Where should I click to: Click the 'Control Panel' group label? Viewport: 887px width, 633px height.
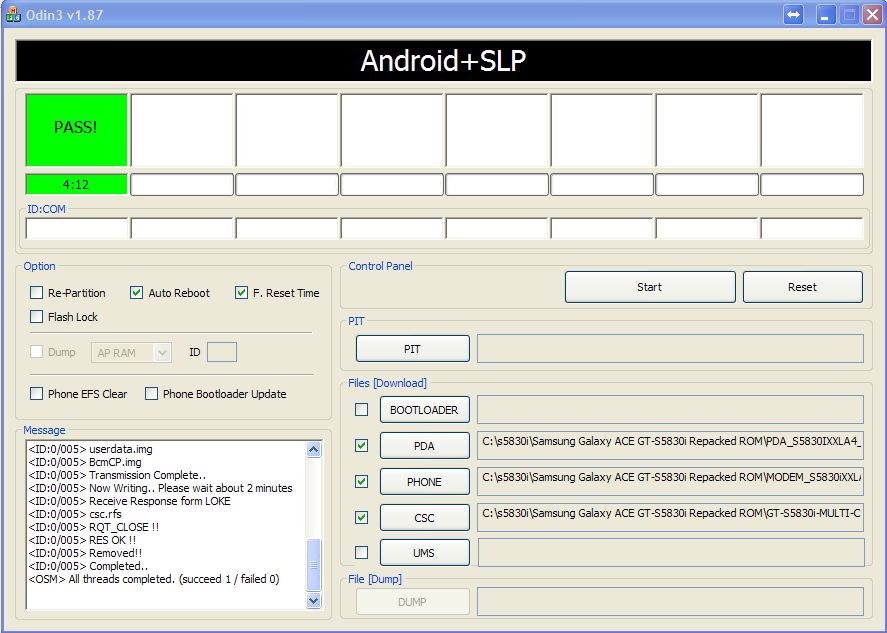(380, 266)
